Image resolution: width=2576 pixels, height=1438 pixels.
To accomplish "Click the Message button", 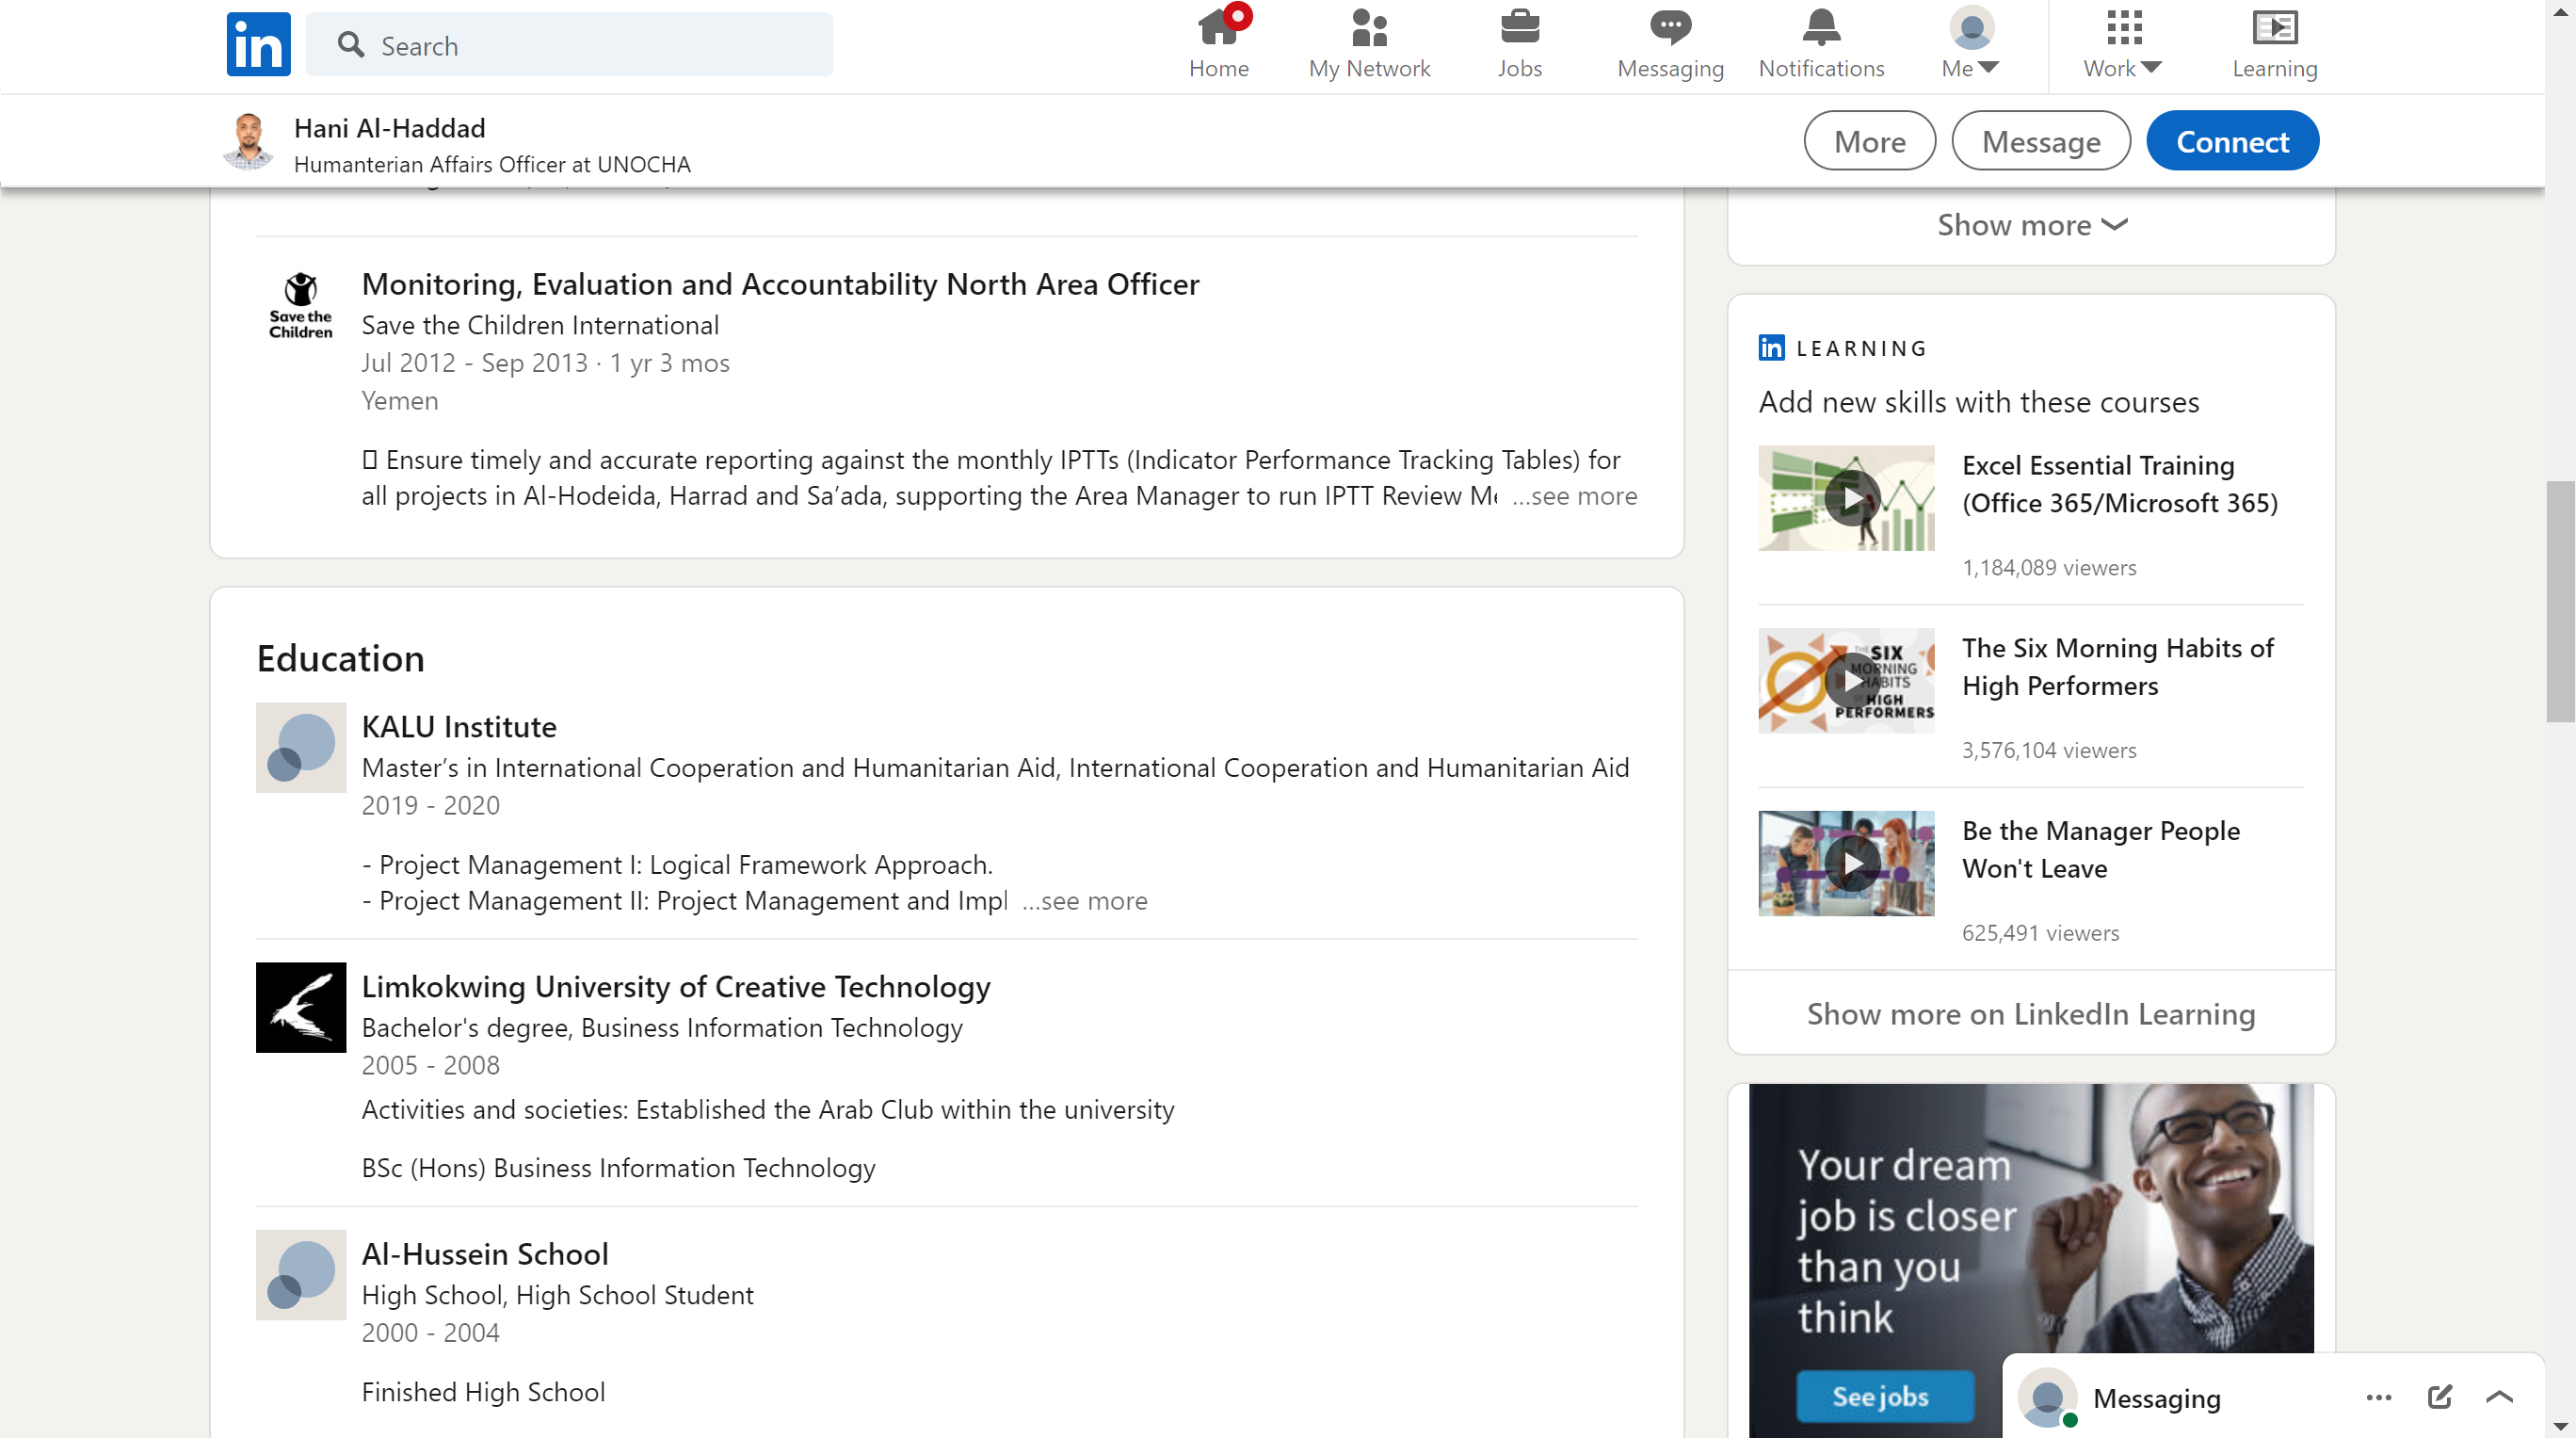I will point(2040,141).
